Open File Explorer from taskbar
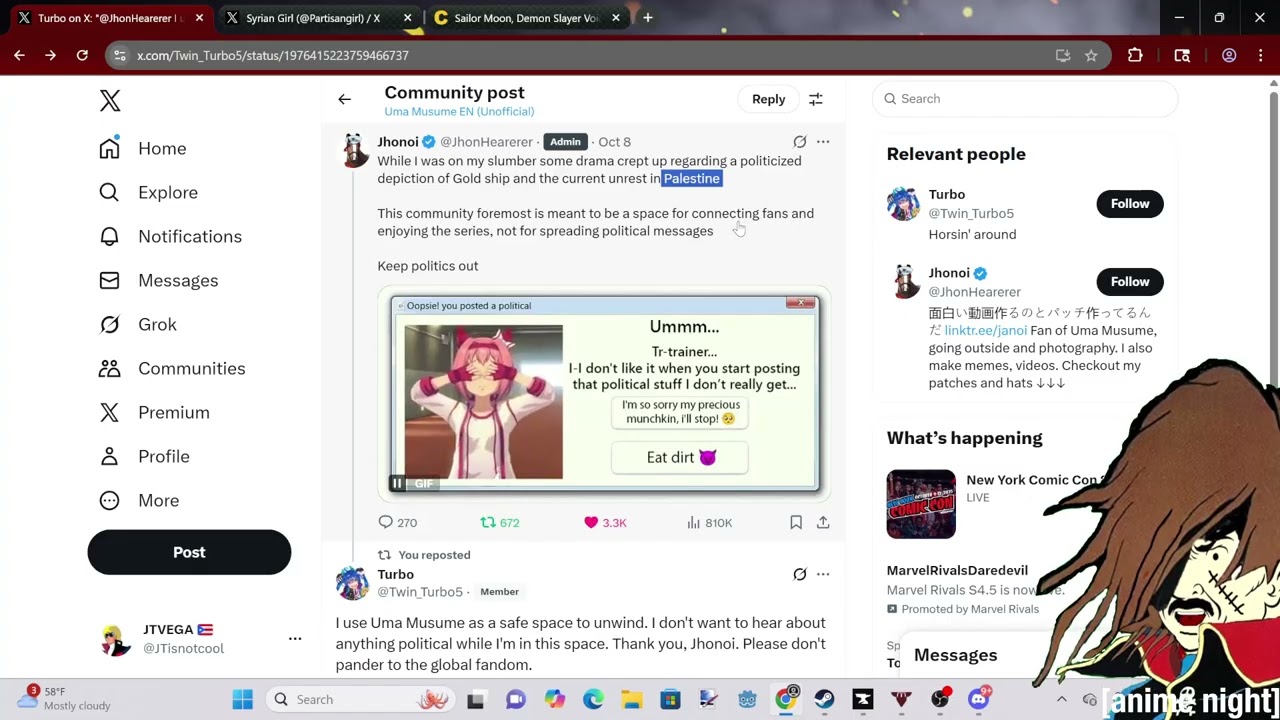The image size is (1280, 720). pyautogui.click(x=631, y=700)
